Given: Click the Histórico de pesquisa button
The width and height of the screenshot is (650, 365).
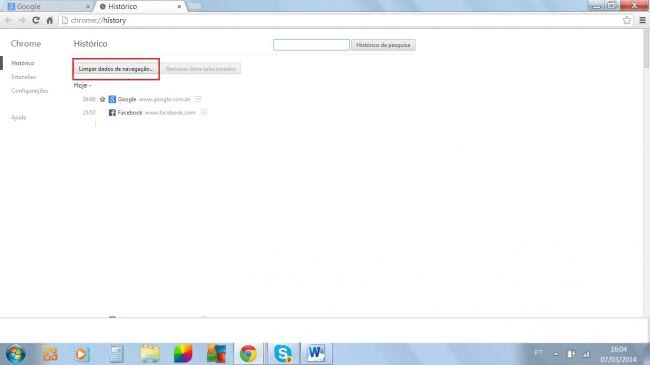Looking at the screenshot, I should pos(383,45).
